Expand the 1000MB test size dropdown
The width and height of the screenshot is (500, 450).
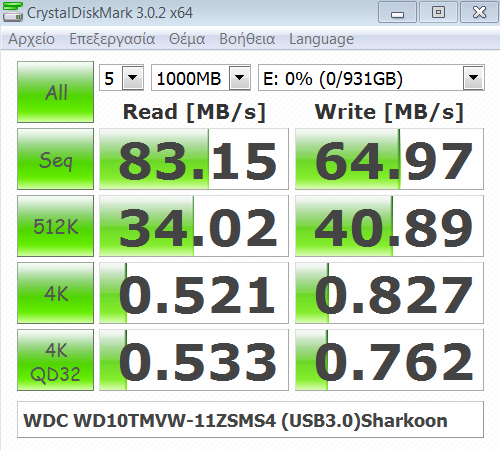point(201,78)
